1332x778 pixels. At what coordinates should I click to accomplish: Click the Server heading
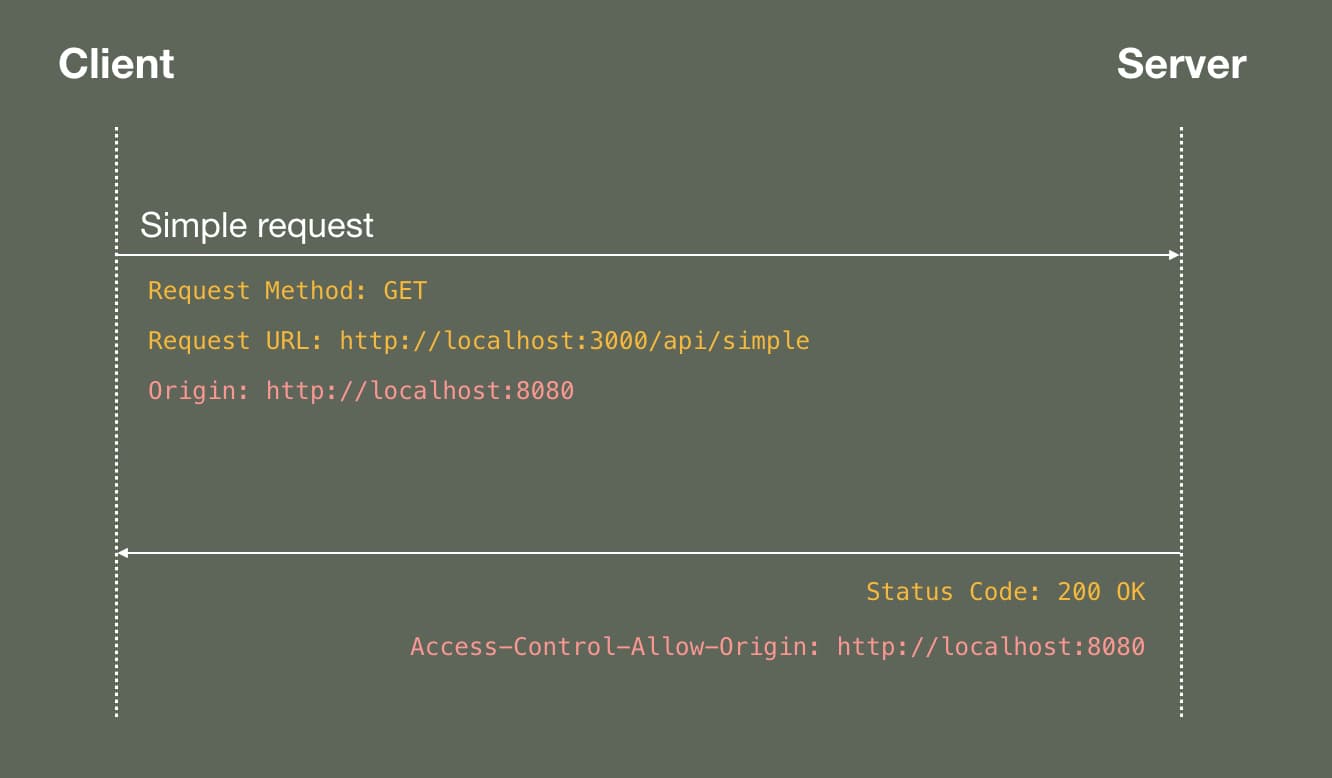[x=1181, y=64]
